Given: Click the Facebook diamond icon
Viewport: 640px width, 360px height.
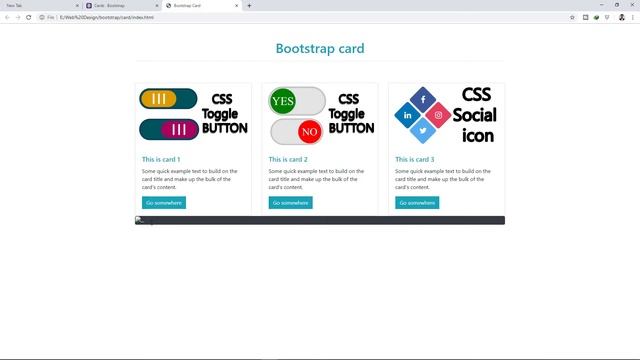Looking at the screenshot, I should click(x=423, y=99).
